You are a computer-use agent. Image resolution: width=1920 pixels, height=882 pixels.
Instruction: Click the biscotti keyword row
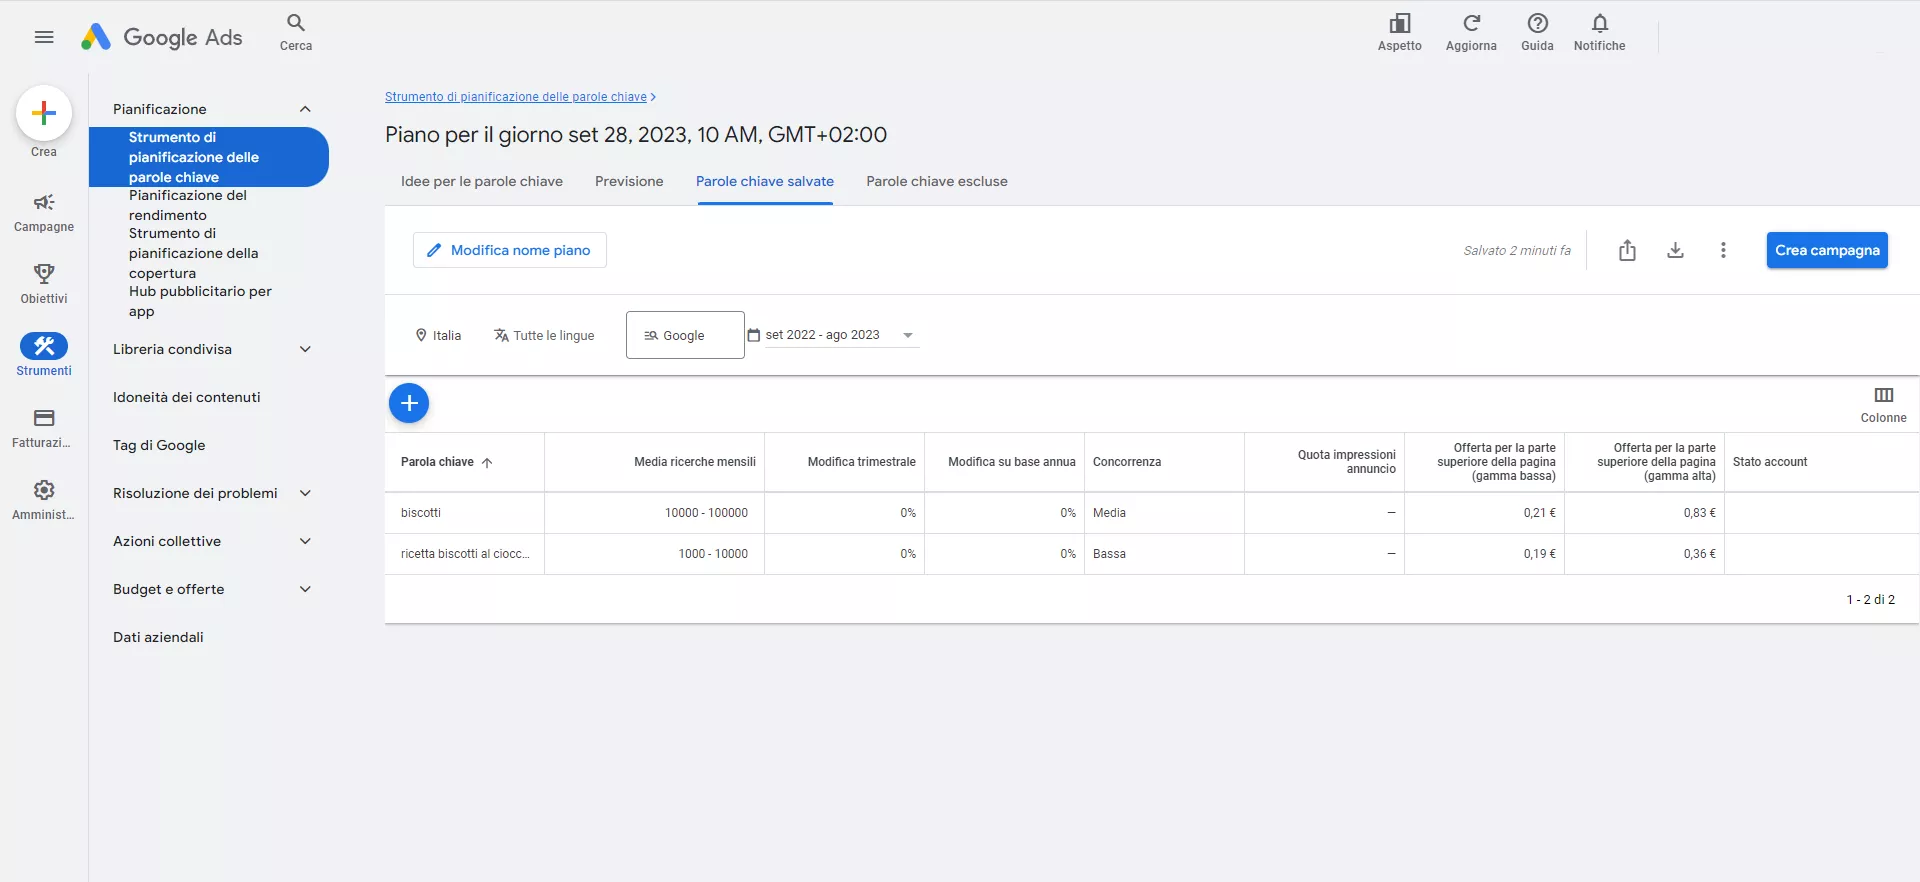tap(421, 513)
